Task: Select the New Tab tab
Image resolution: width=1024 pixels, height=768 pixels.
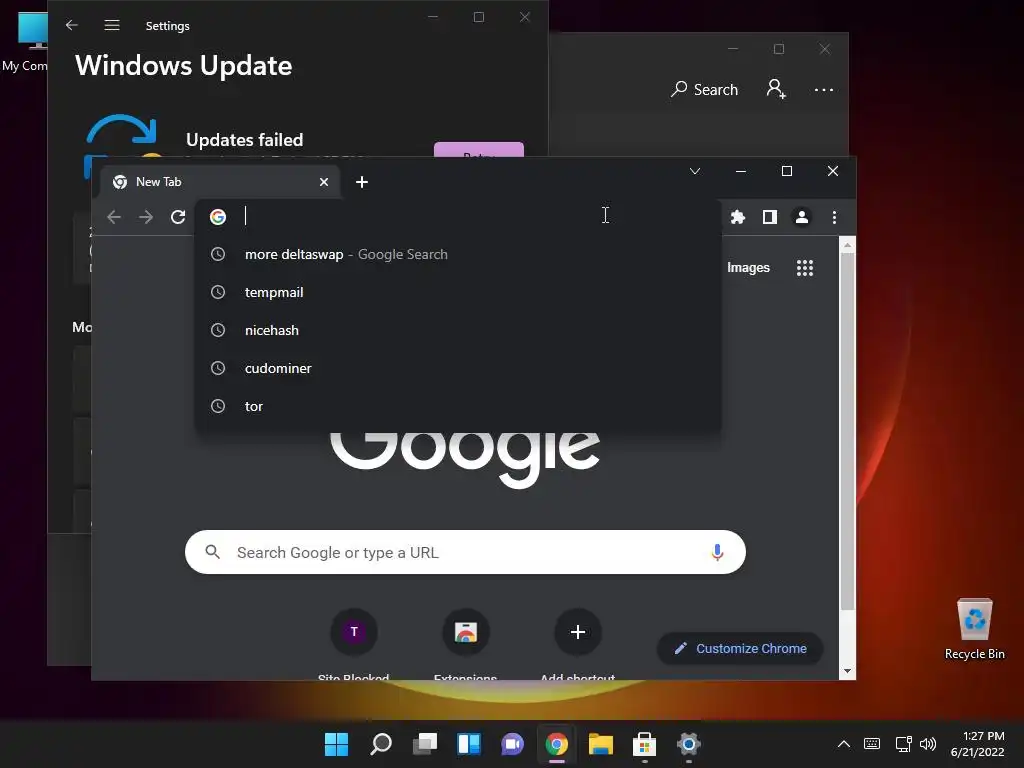Action: coord(219,182)
